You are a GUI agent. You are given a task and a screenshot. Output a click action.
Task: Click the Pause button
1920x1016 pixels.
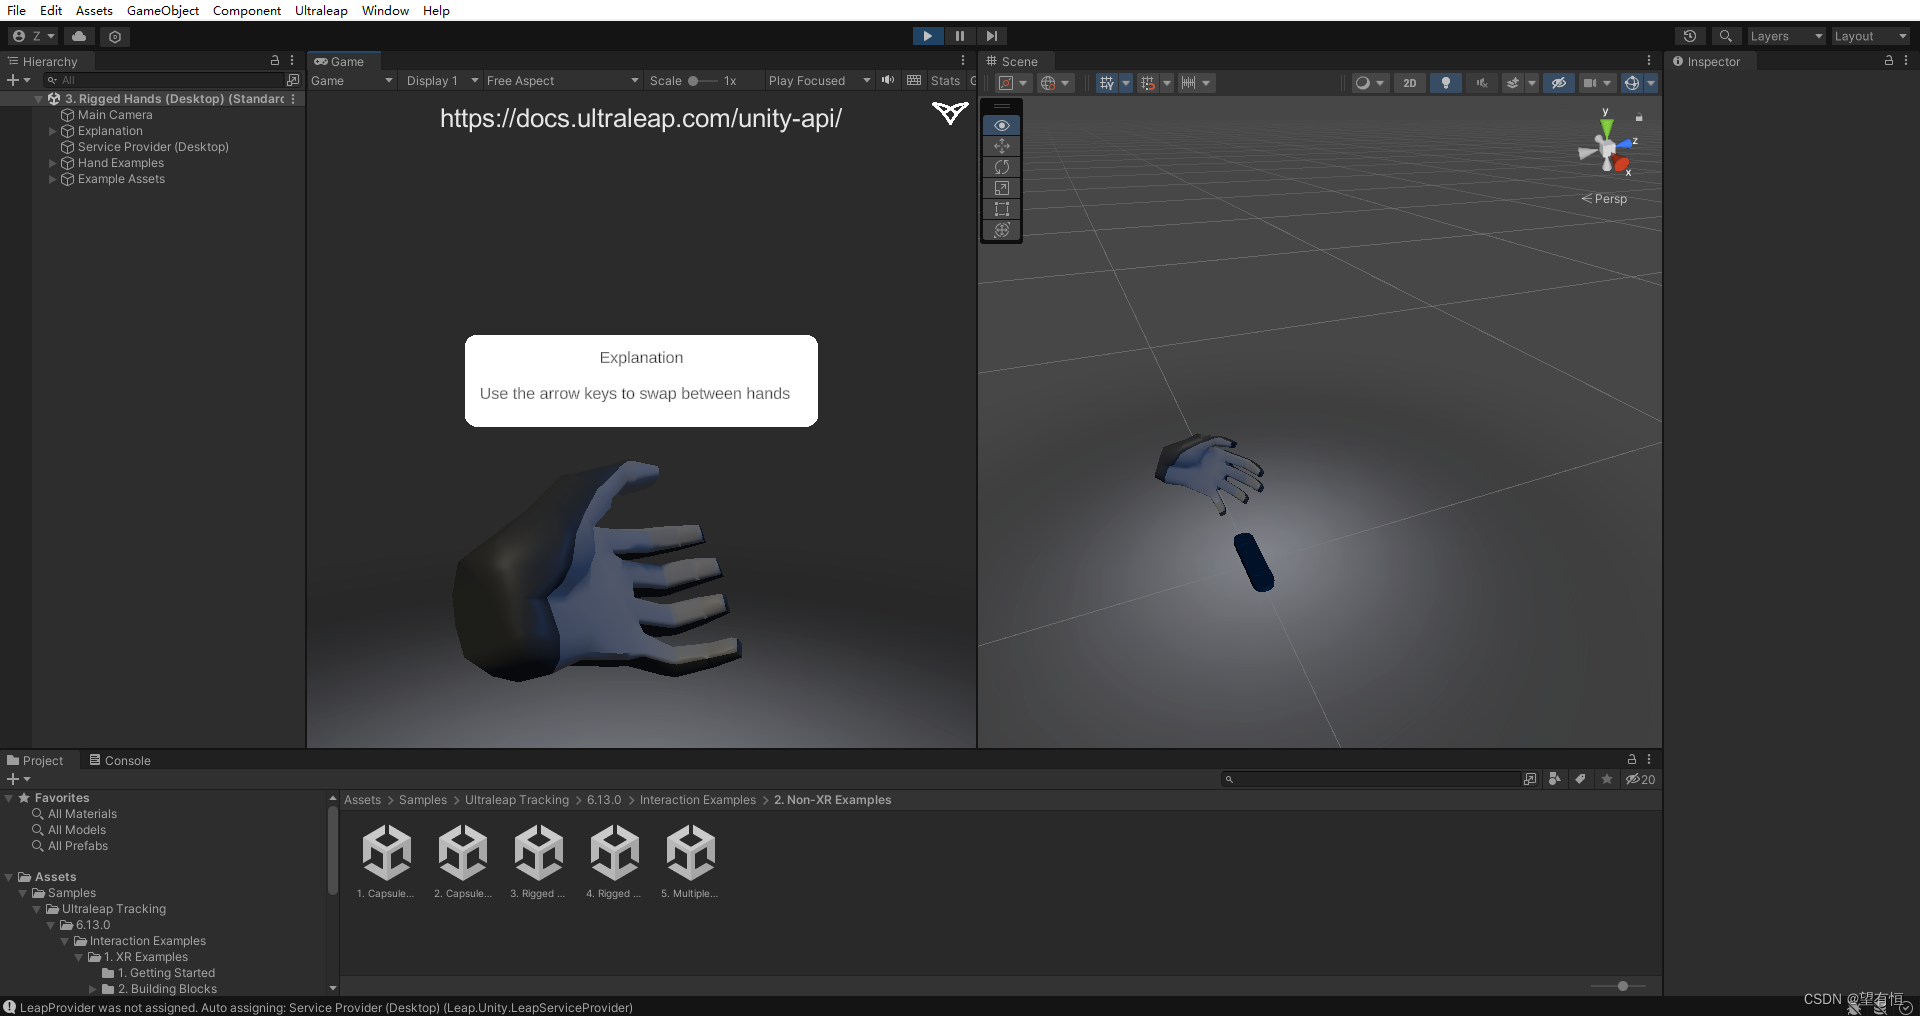[959, 36]
